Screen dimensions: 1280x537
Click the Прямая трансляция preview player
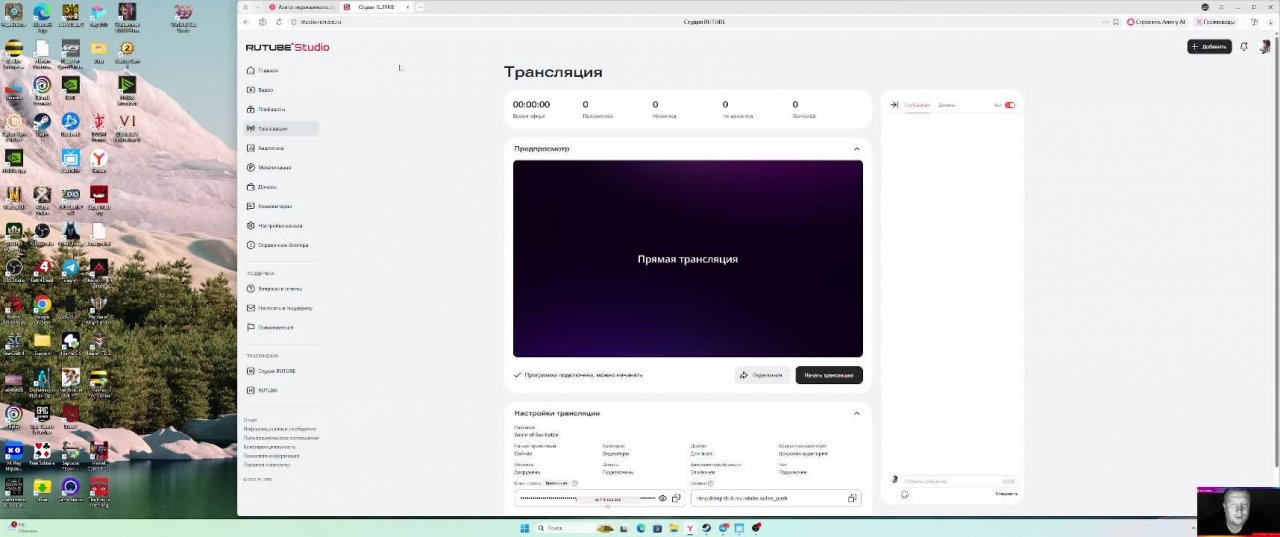coord(688,259)
